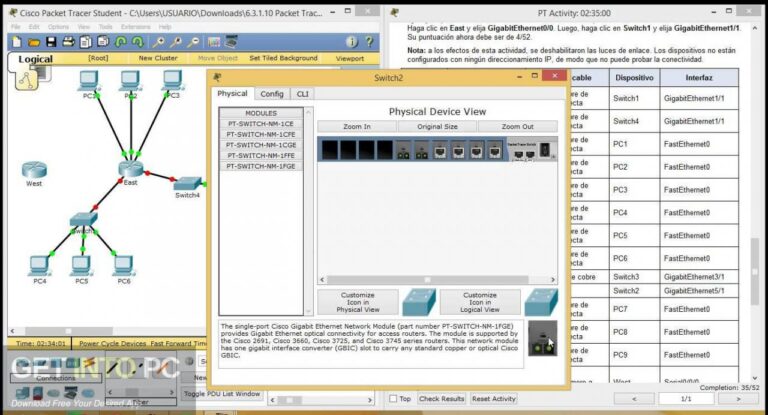Click the New file toolbar icon
This screenshot has width=768, height=415.
[x=17, y=43]
